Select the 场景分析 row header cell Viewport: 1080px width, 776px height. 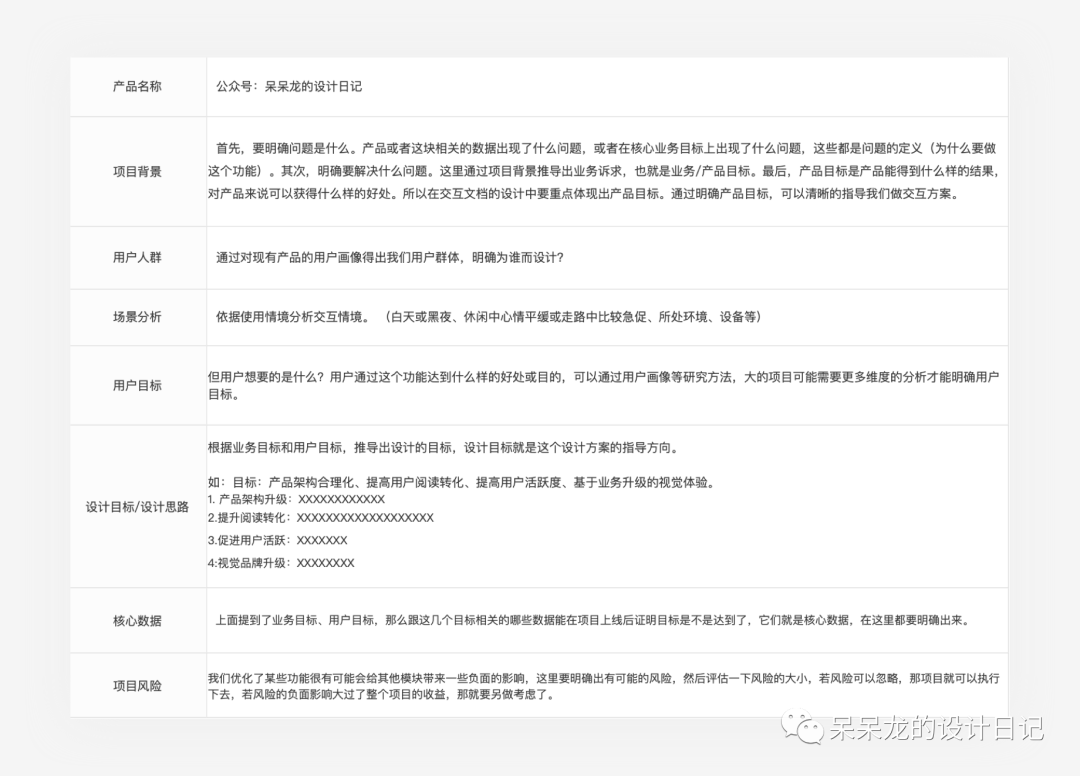137,316
